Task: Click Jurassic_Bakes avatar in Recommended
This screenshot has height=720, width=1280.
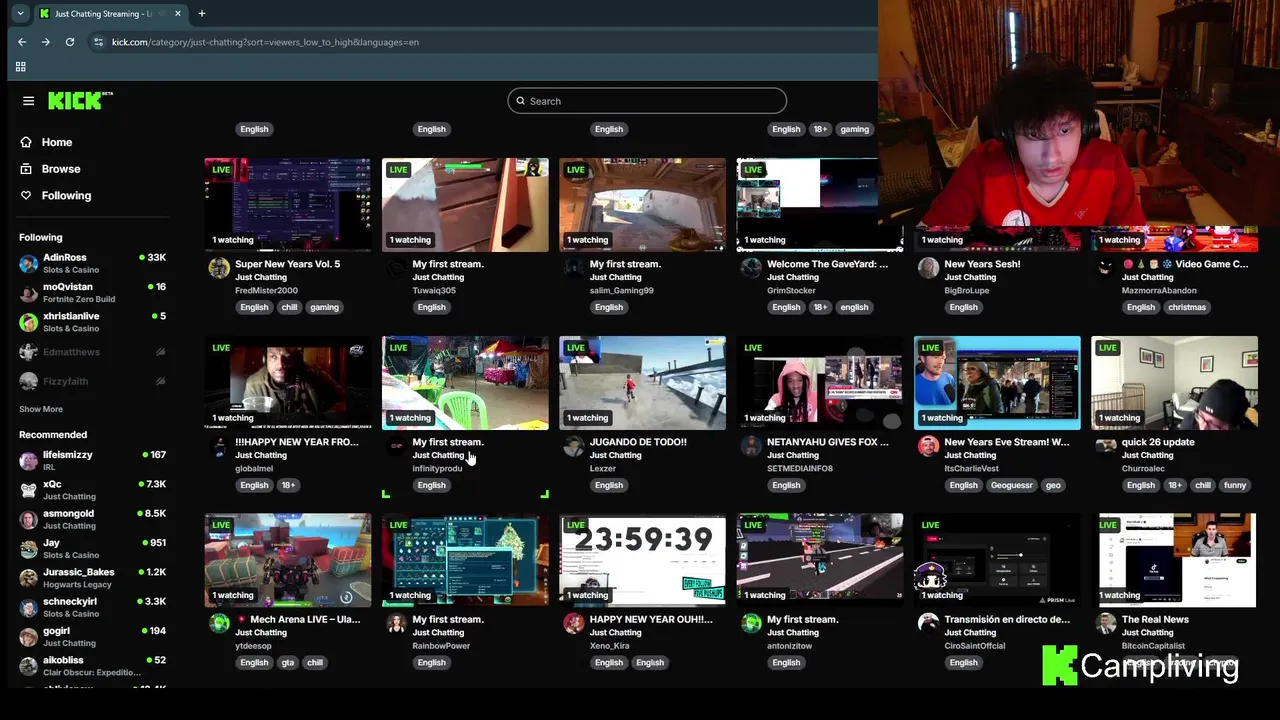Action: click(28, 577)
